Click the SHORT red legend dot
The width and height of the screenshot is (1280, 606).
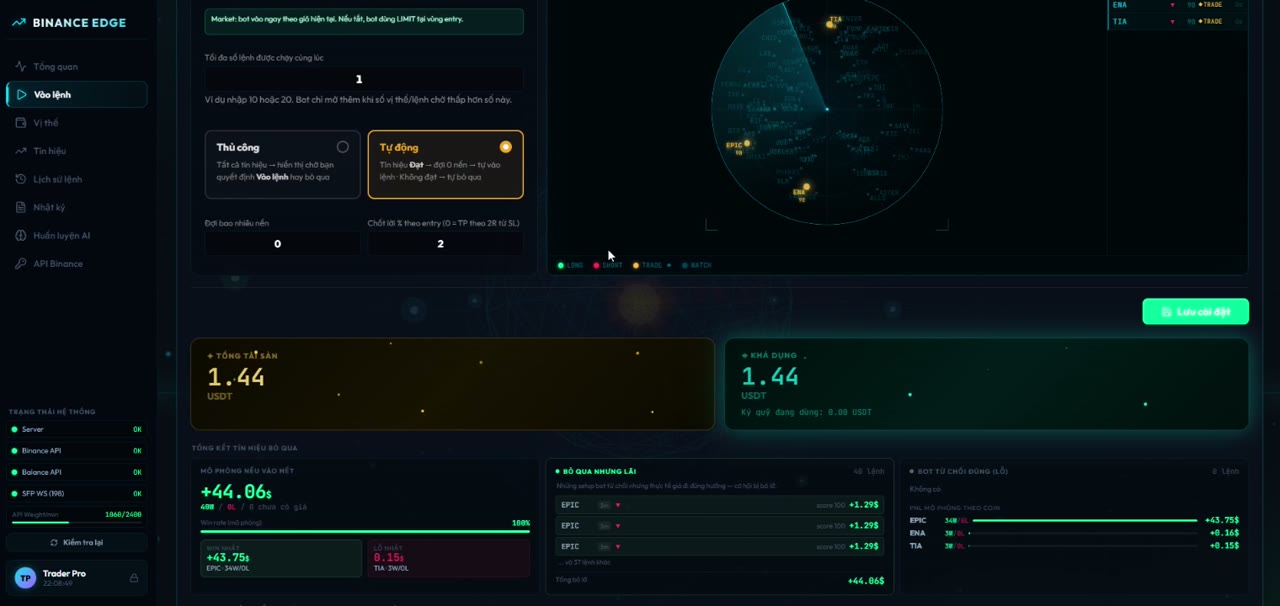pos(597,265)
